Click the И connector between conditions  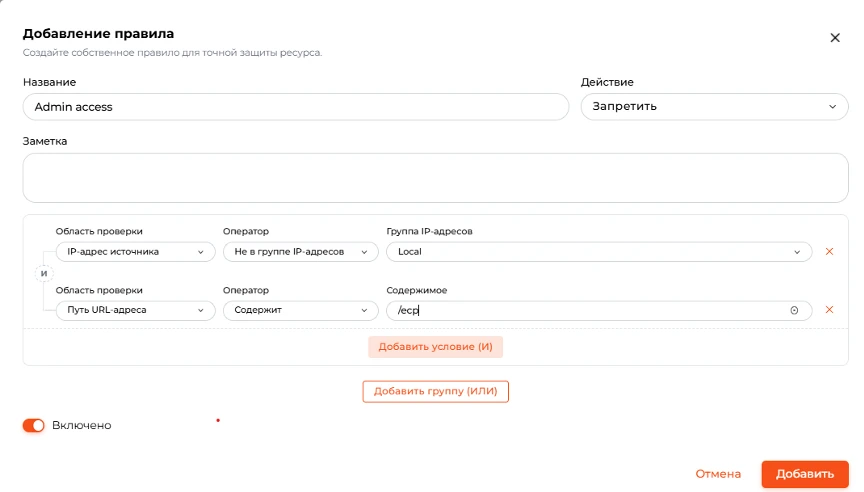pos(44,273)
